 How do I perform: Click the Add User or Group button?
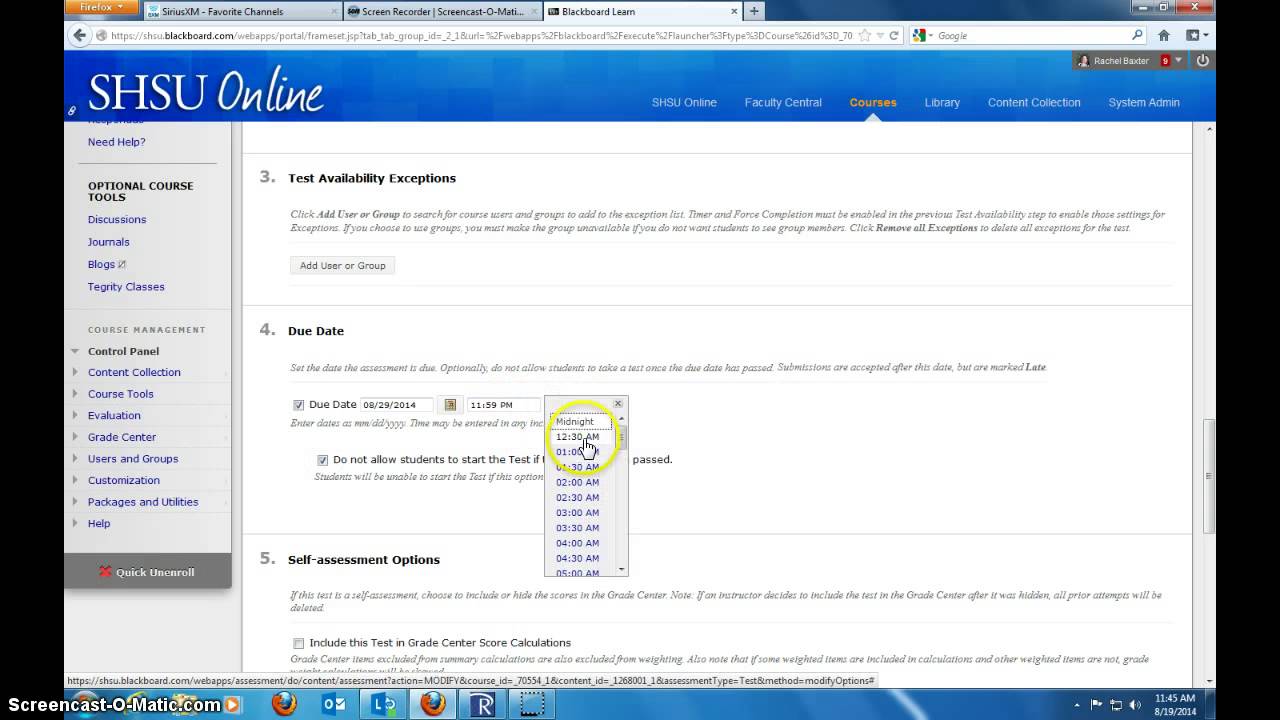coord(343,265)
